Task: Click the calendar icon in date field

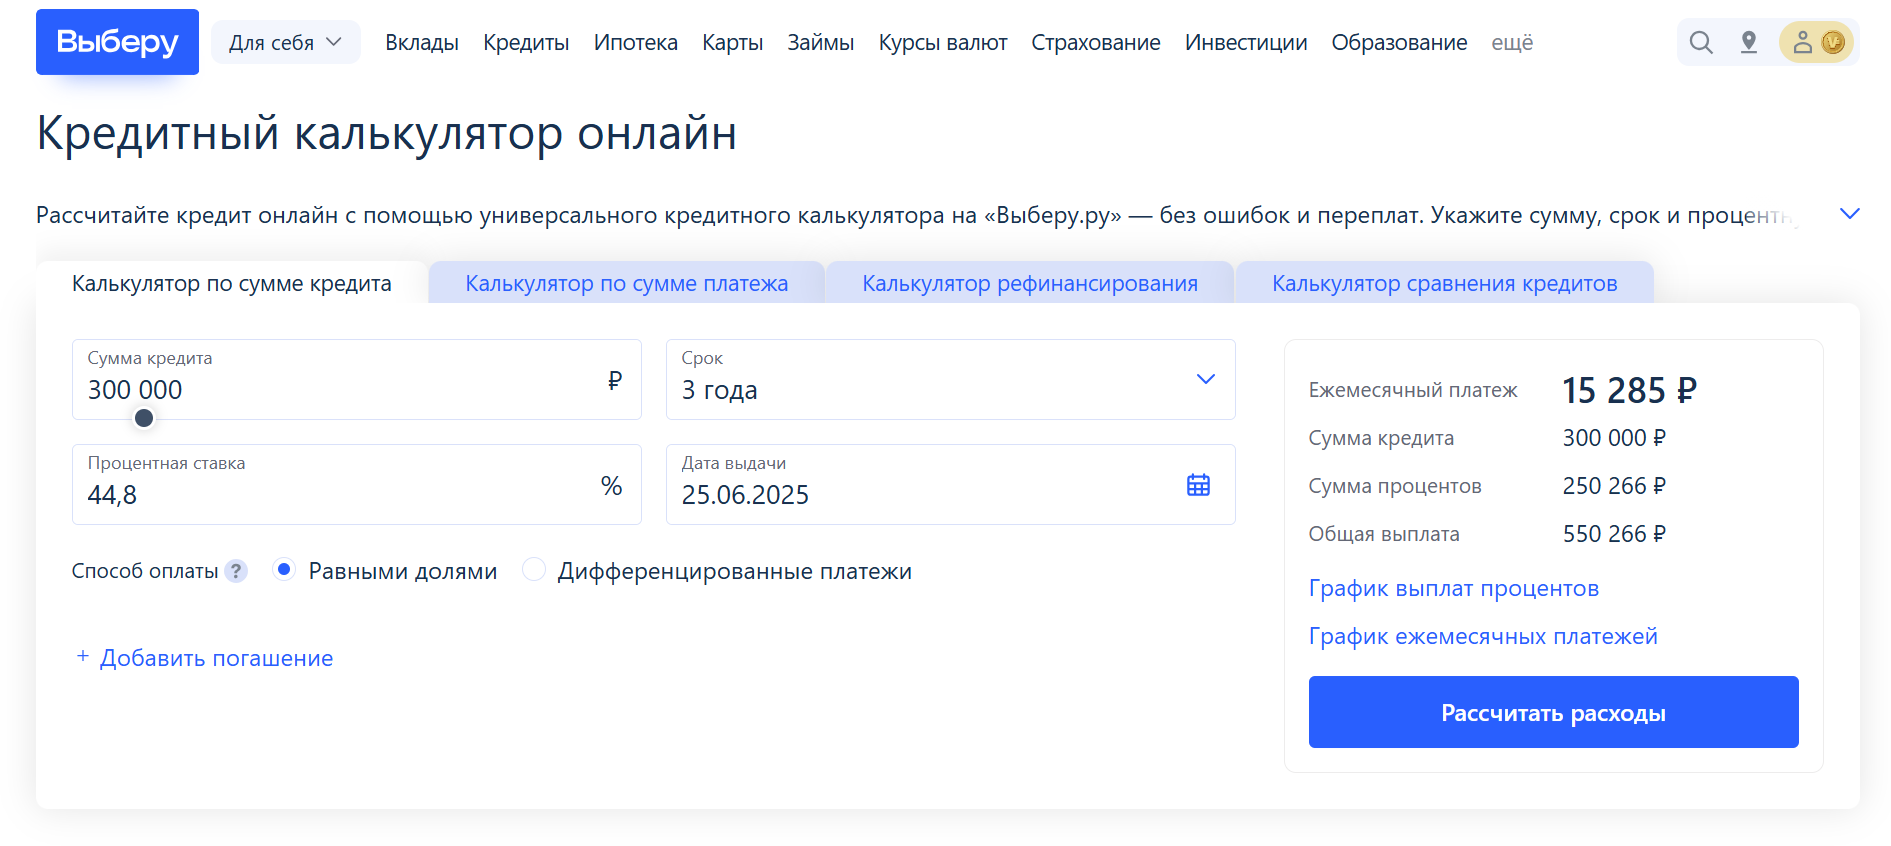Action: [x=1198, y=485]
